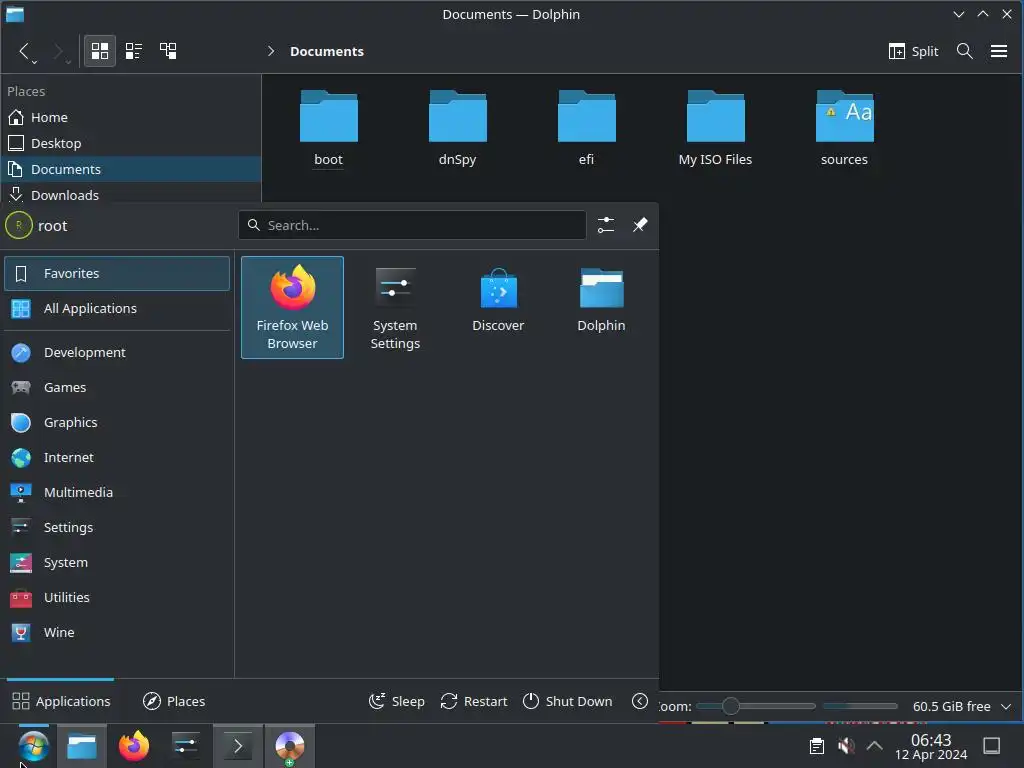Open the Development category
Image resolution: width=1024 pixels, height=768 pixels.
[117, 353]
